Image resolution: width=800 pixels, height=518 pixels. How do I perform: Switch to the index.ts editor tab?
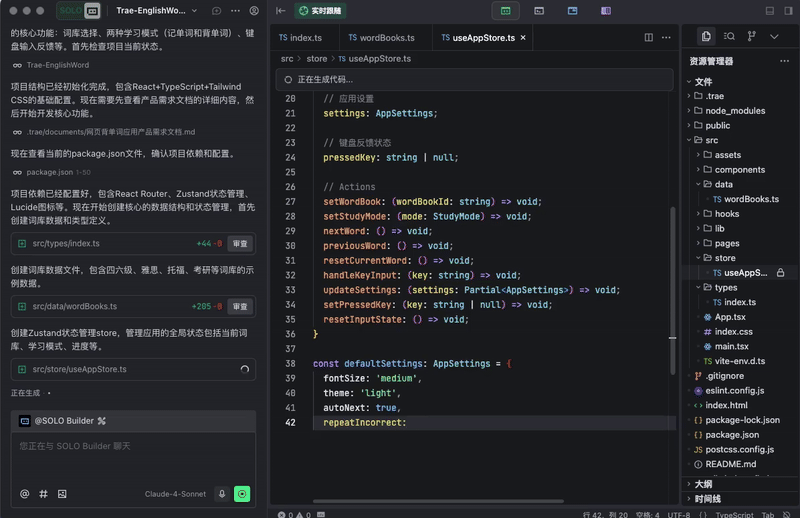tap(300, 38)
